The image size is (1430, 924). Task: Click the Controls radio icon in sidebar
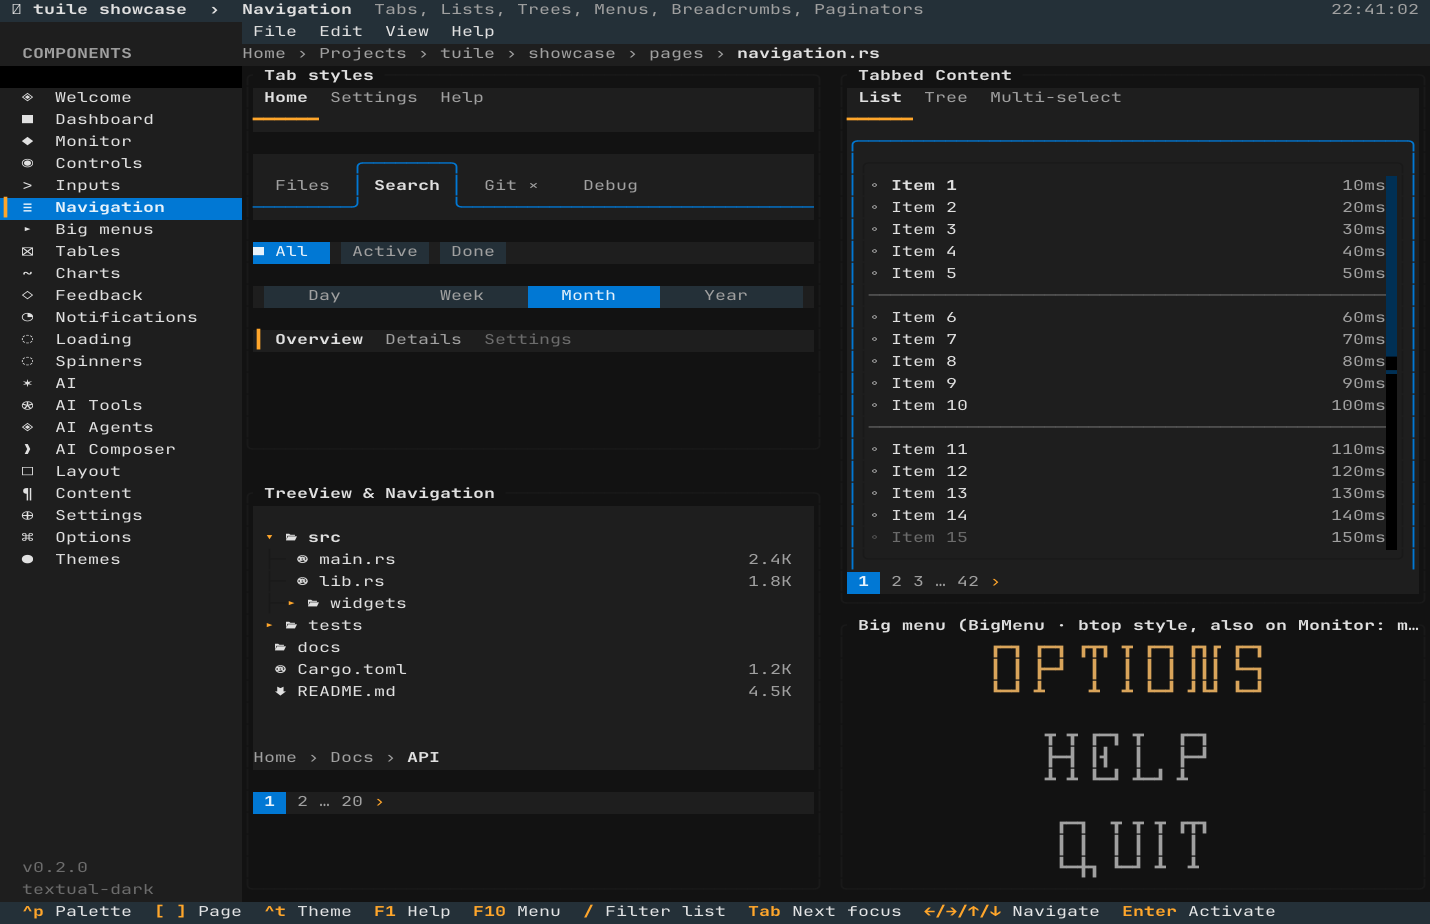coord(27,163)
